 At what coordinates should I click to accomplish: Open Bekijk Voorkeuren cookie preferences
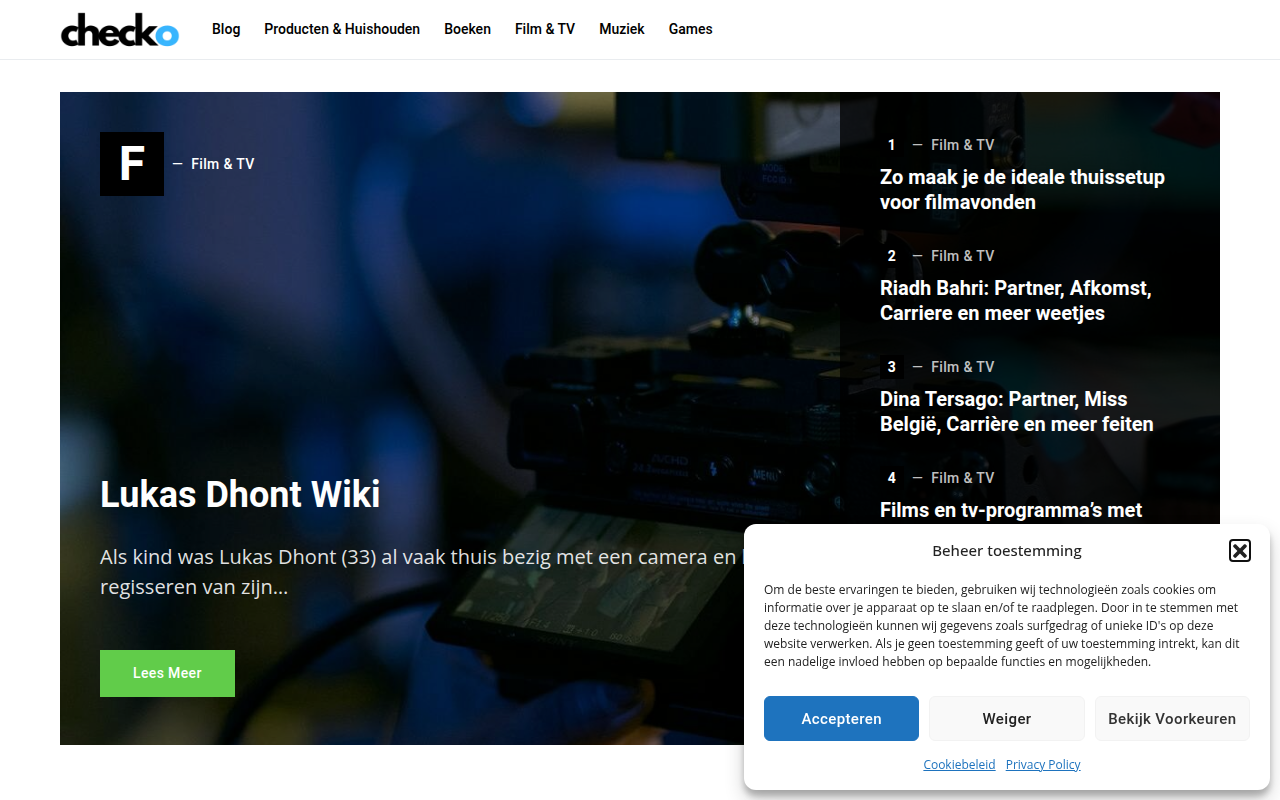(1172, 719)
